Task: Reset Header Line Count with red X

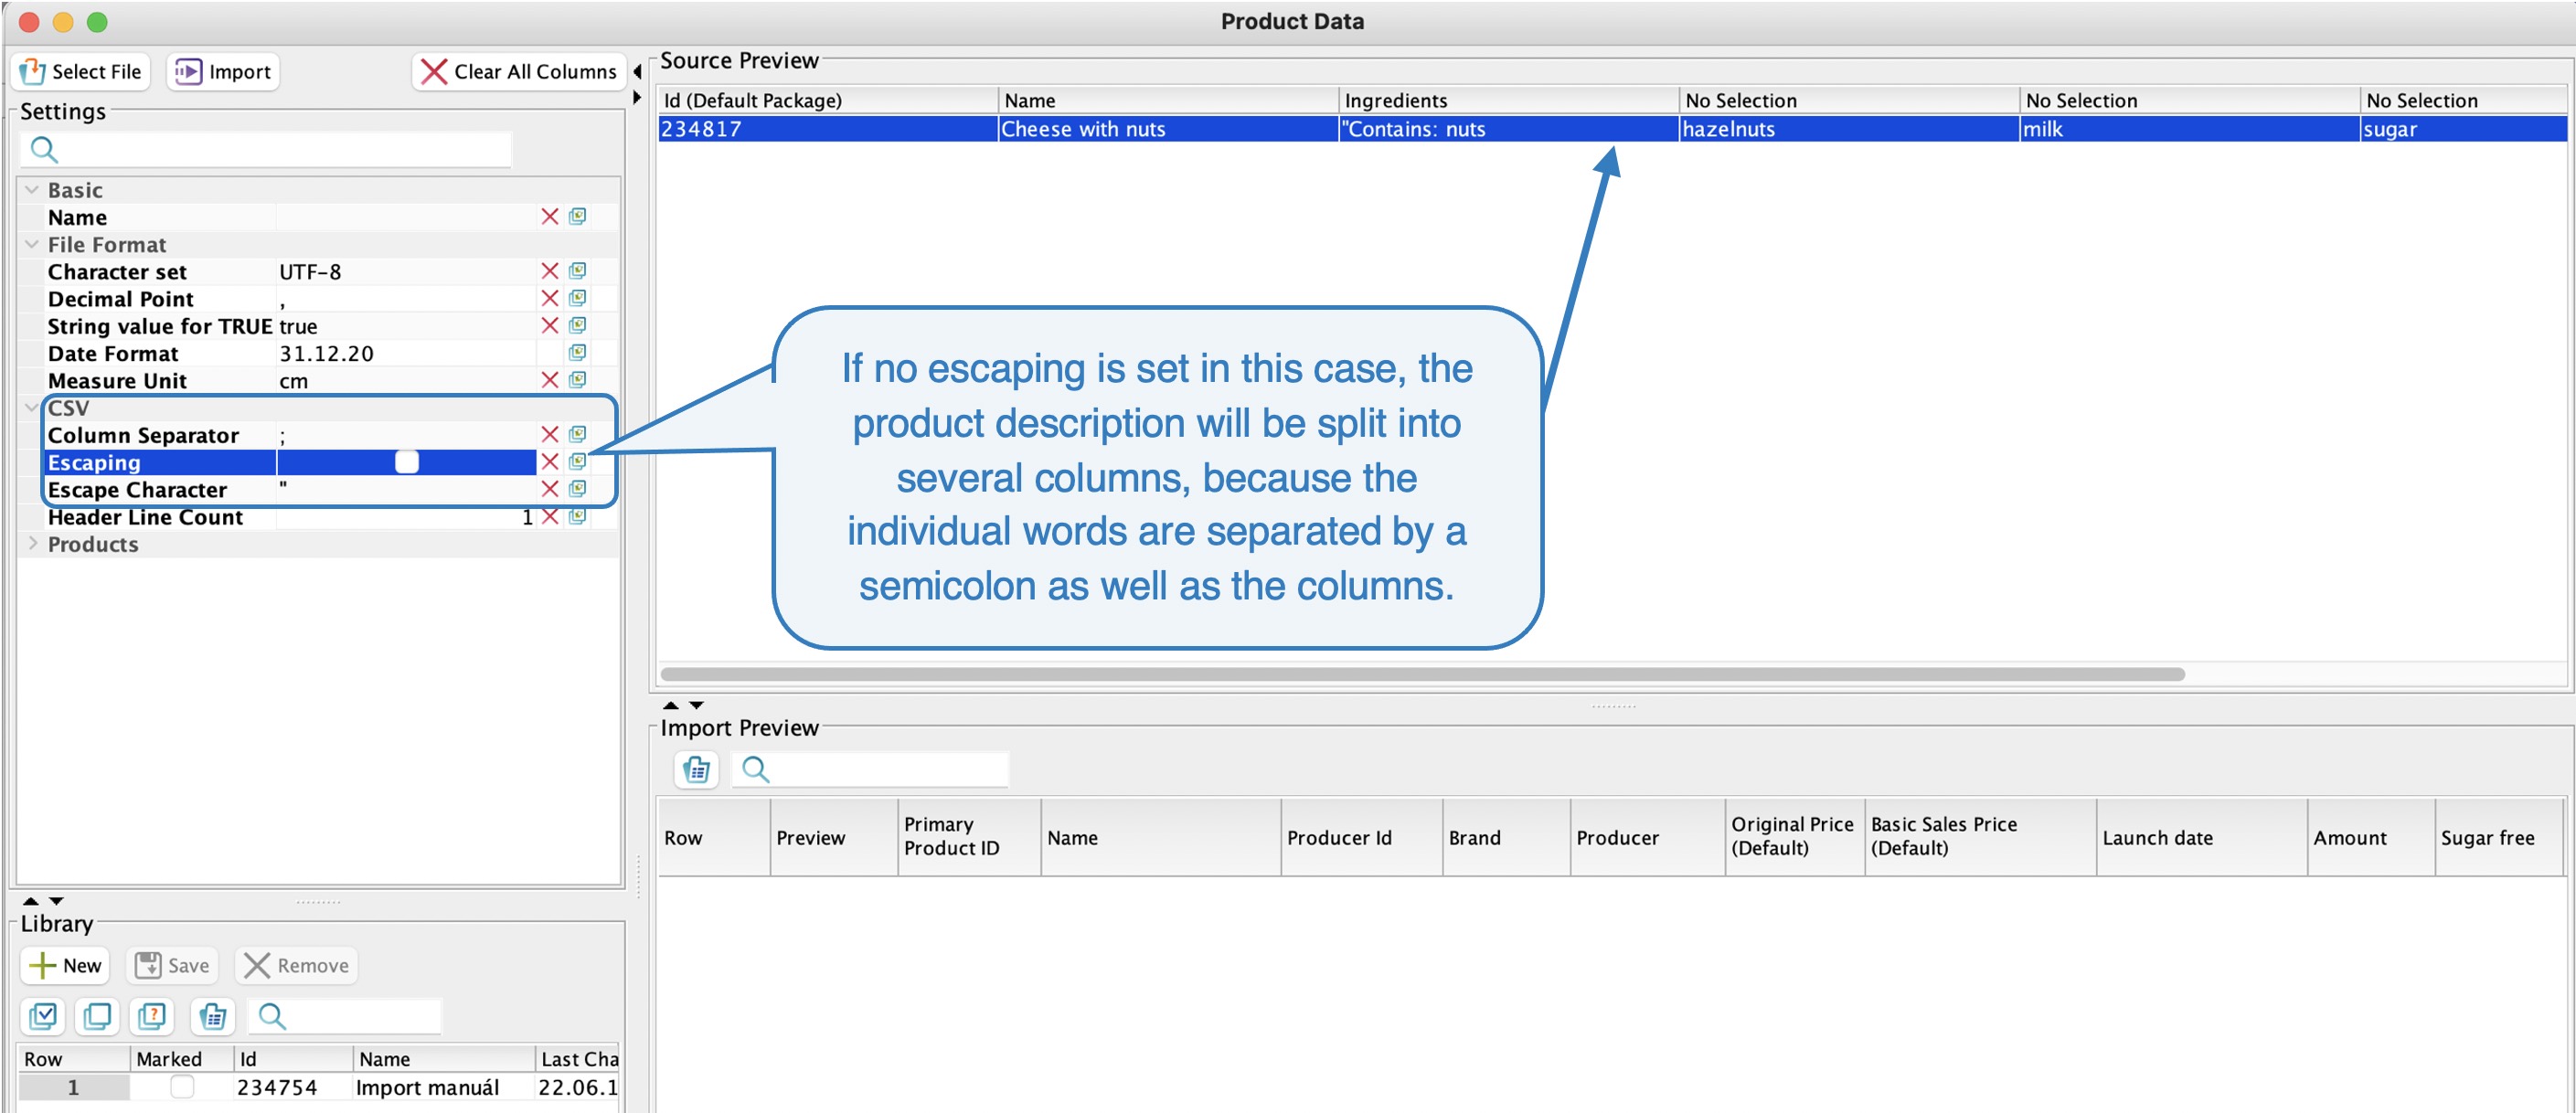Action: coord(550,517)
